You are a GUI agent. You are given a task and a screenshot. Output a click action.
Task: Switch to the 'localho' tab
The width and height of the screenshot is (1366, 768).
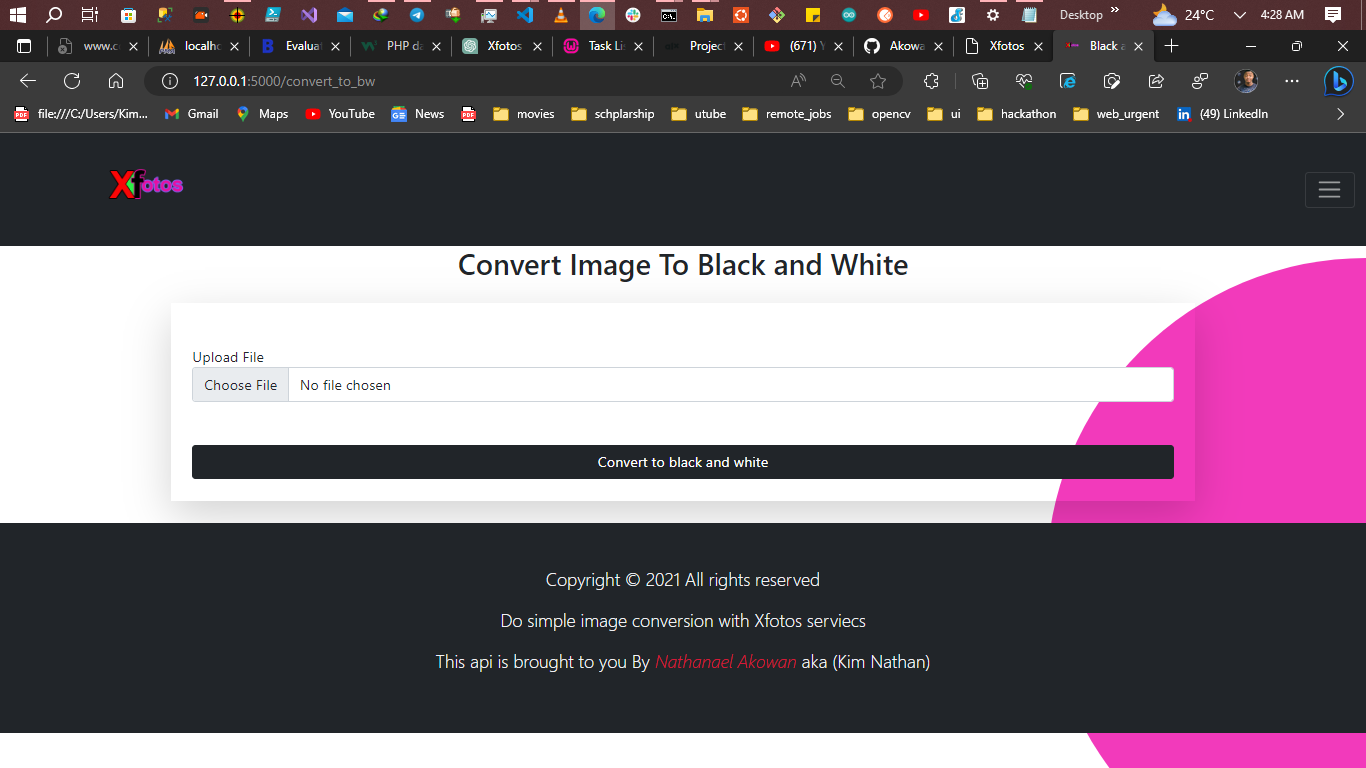pos(198,46)
